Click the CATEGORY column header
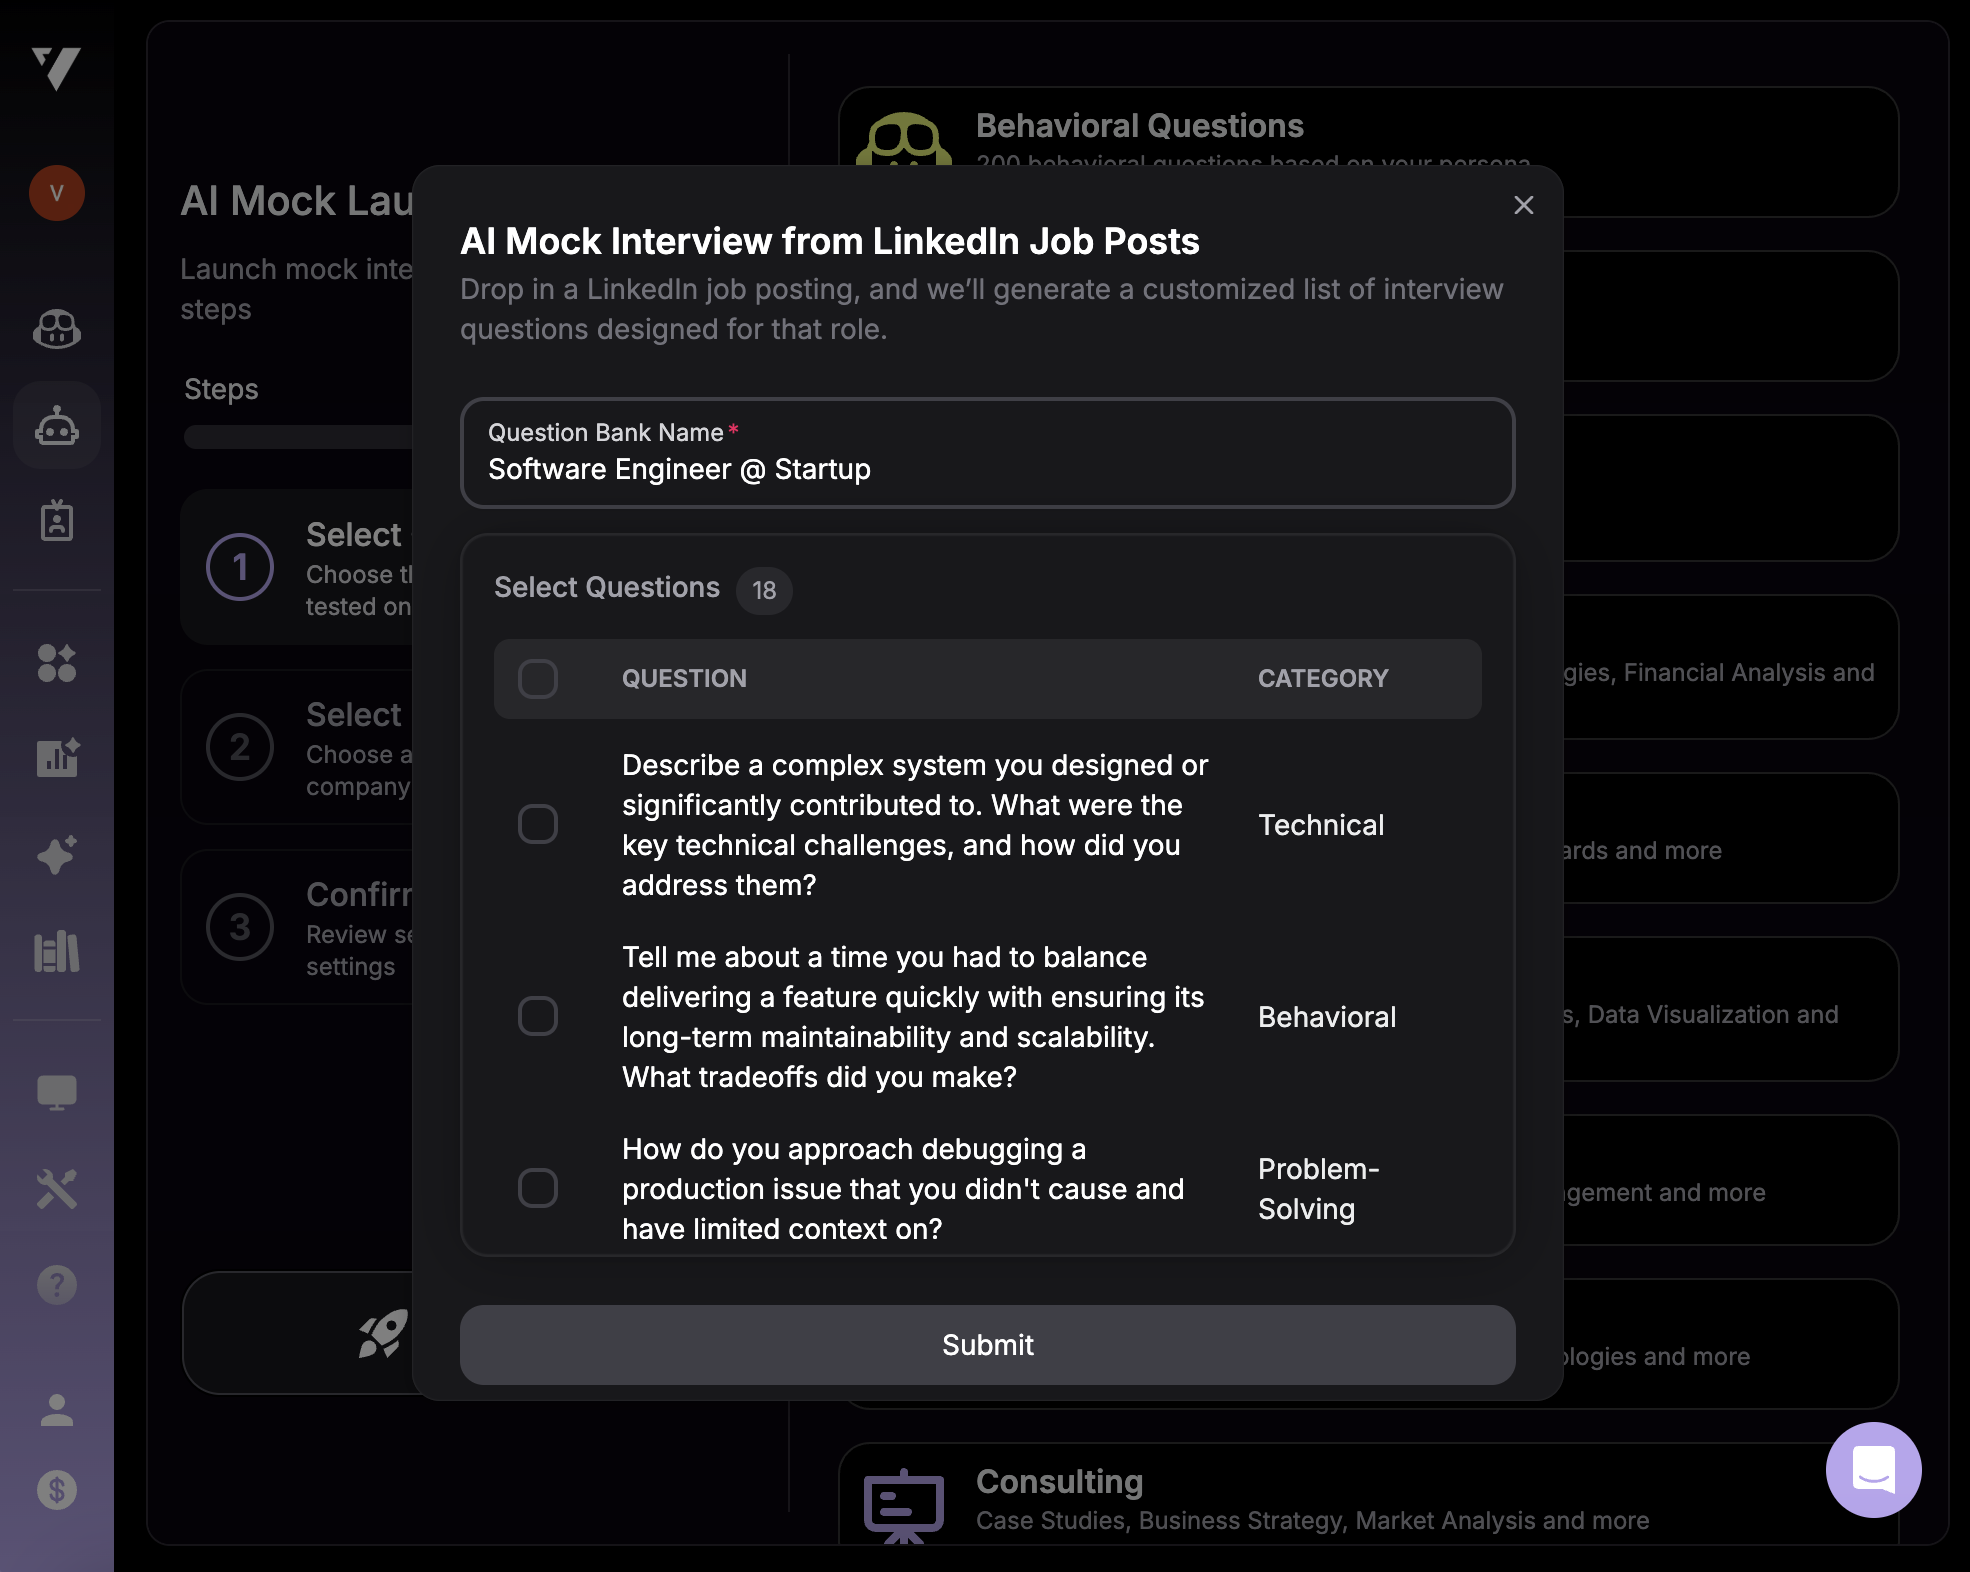This screenshot has height=1572, width=1970. point(1322,679)
